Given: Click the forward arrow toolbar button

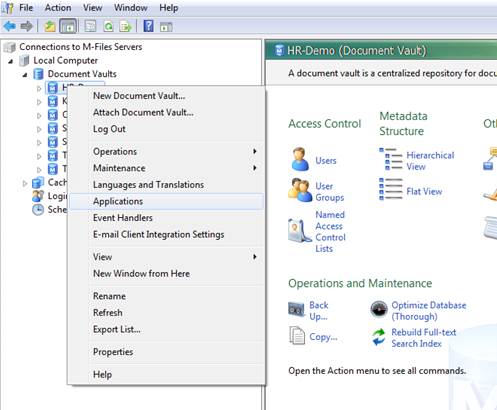Looking at the screenshot, I should point(26,26).
